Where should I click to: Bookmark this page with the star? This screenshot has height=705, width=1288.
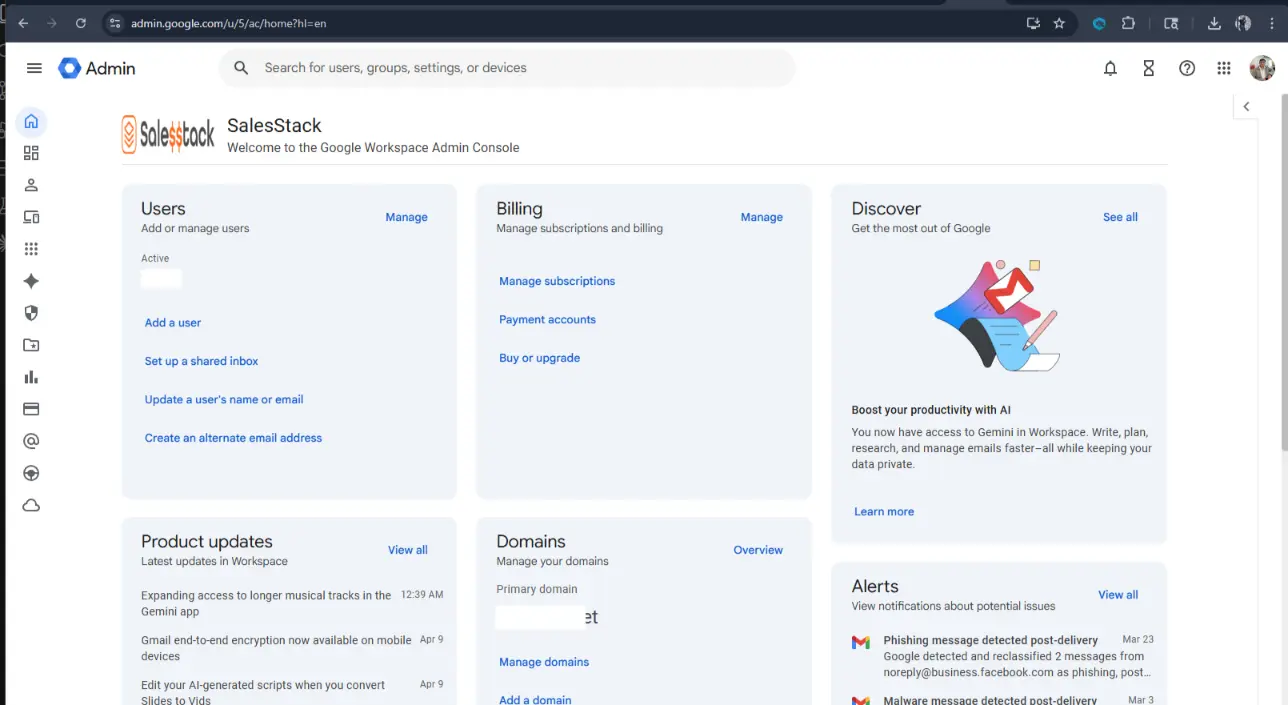(x=1059, y=23)
